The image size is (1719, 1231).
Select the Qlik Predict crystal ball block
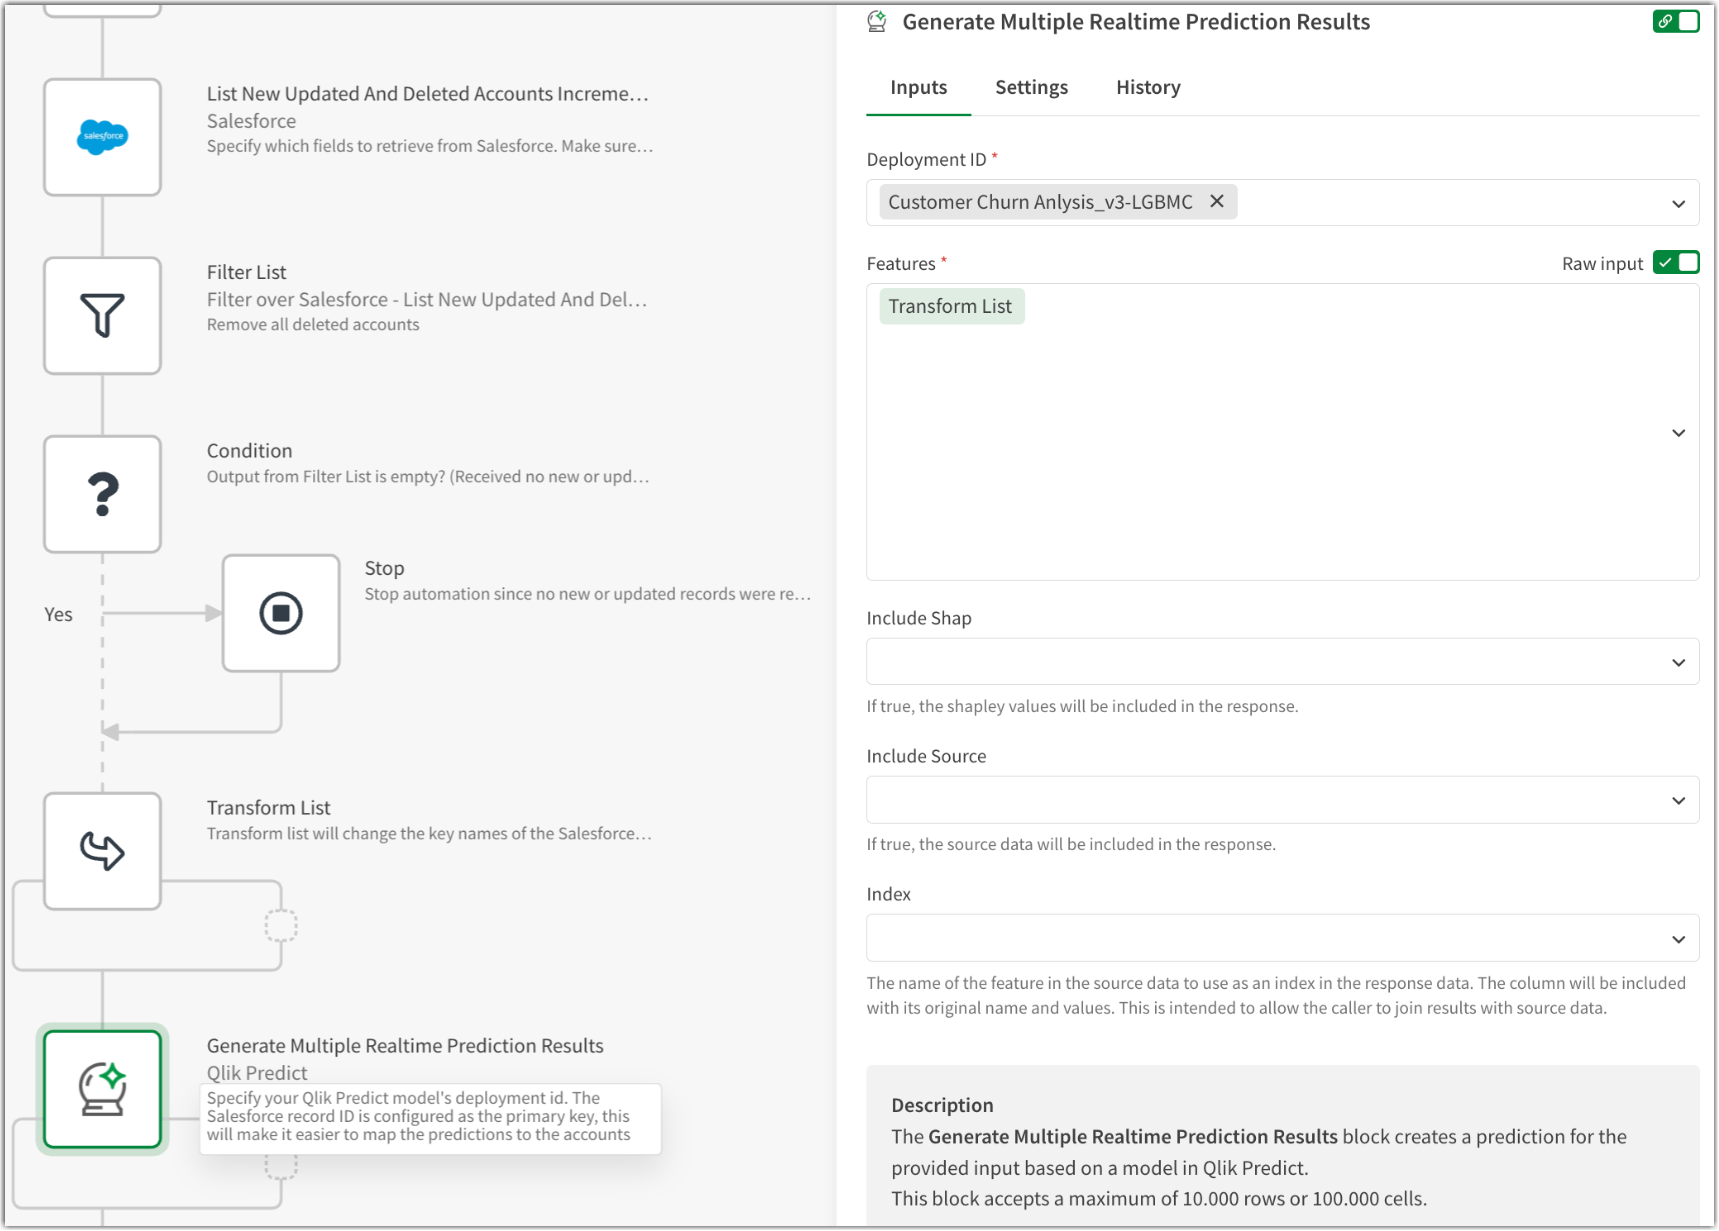(101, 1089)
